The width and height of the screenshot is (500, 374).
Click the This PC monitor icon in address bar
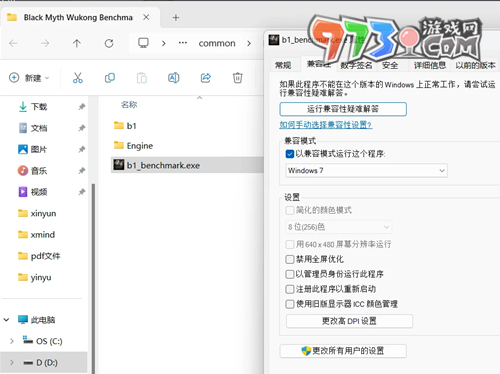[x=143, y=43]
